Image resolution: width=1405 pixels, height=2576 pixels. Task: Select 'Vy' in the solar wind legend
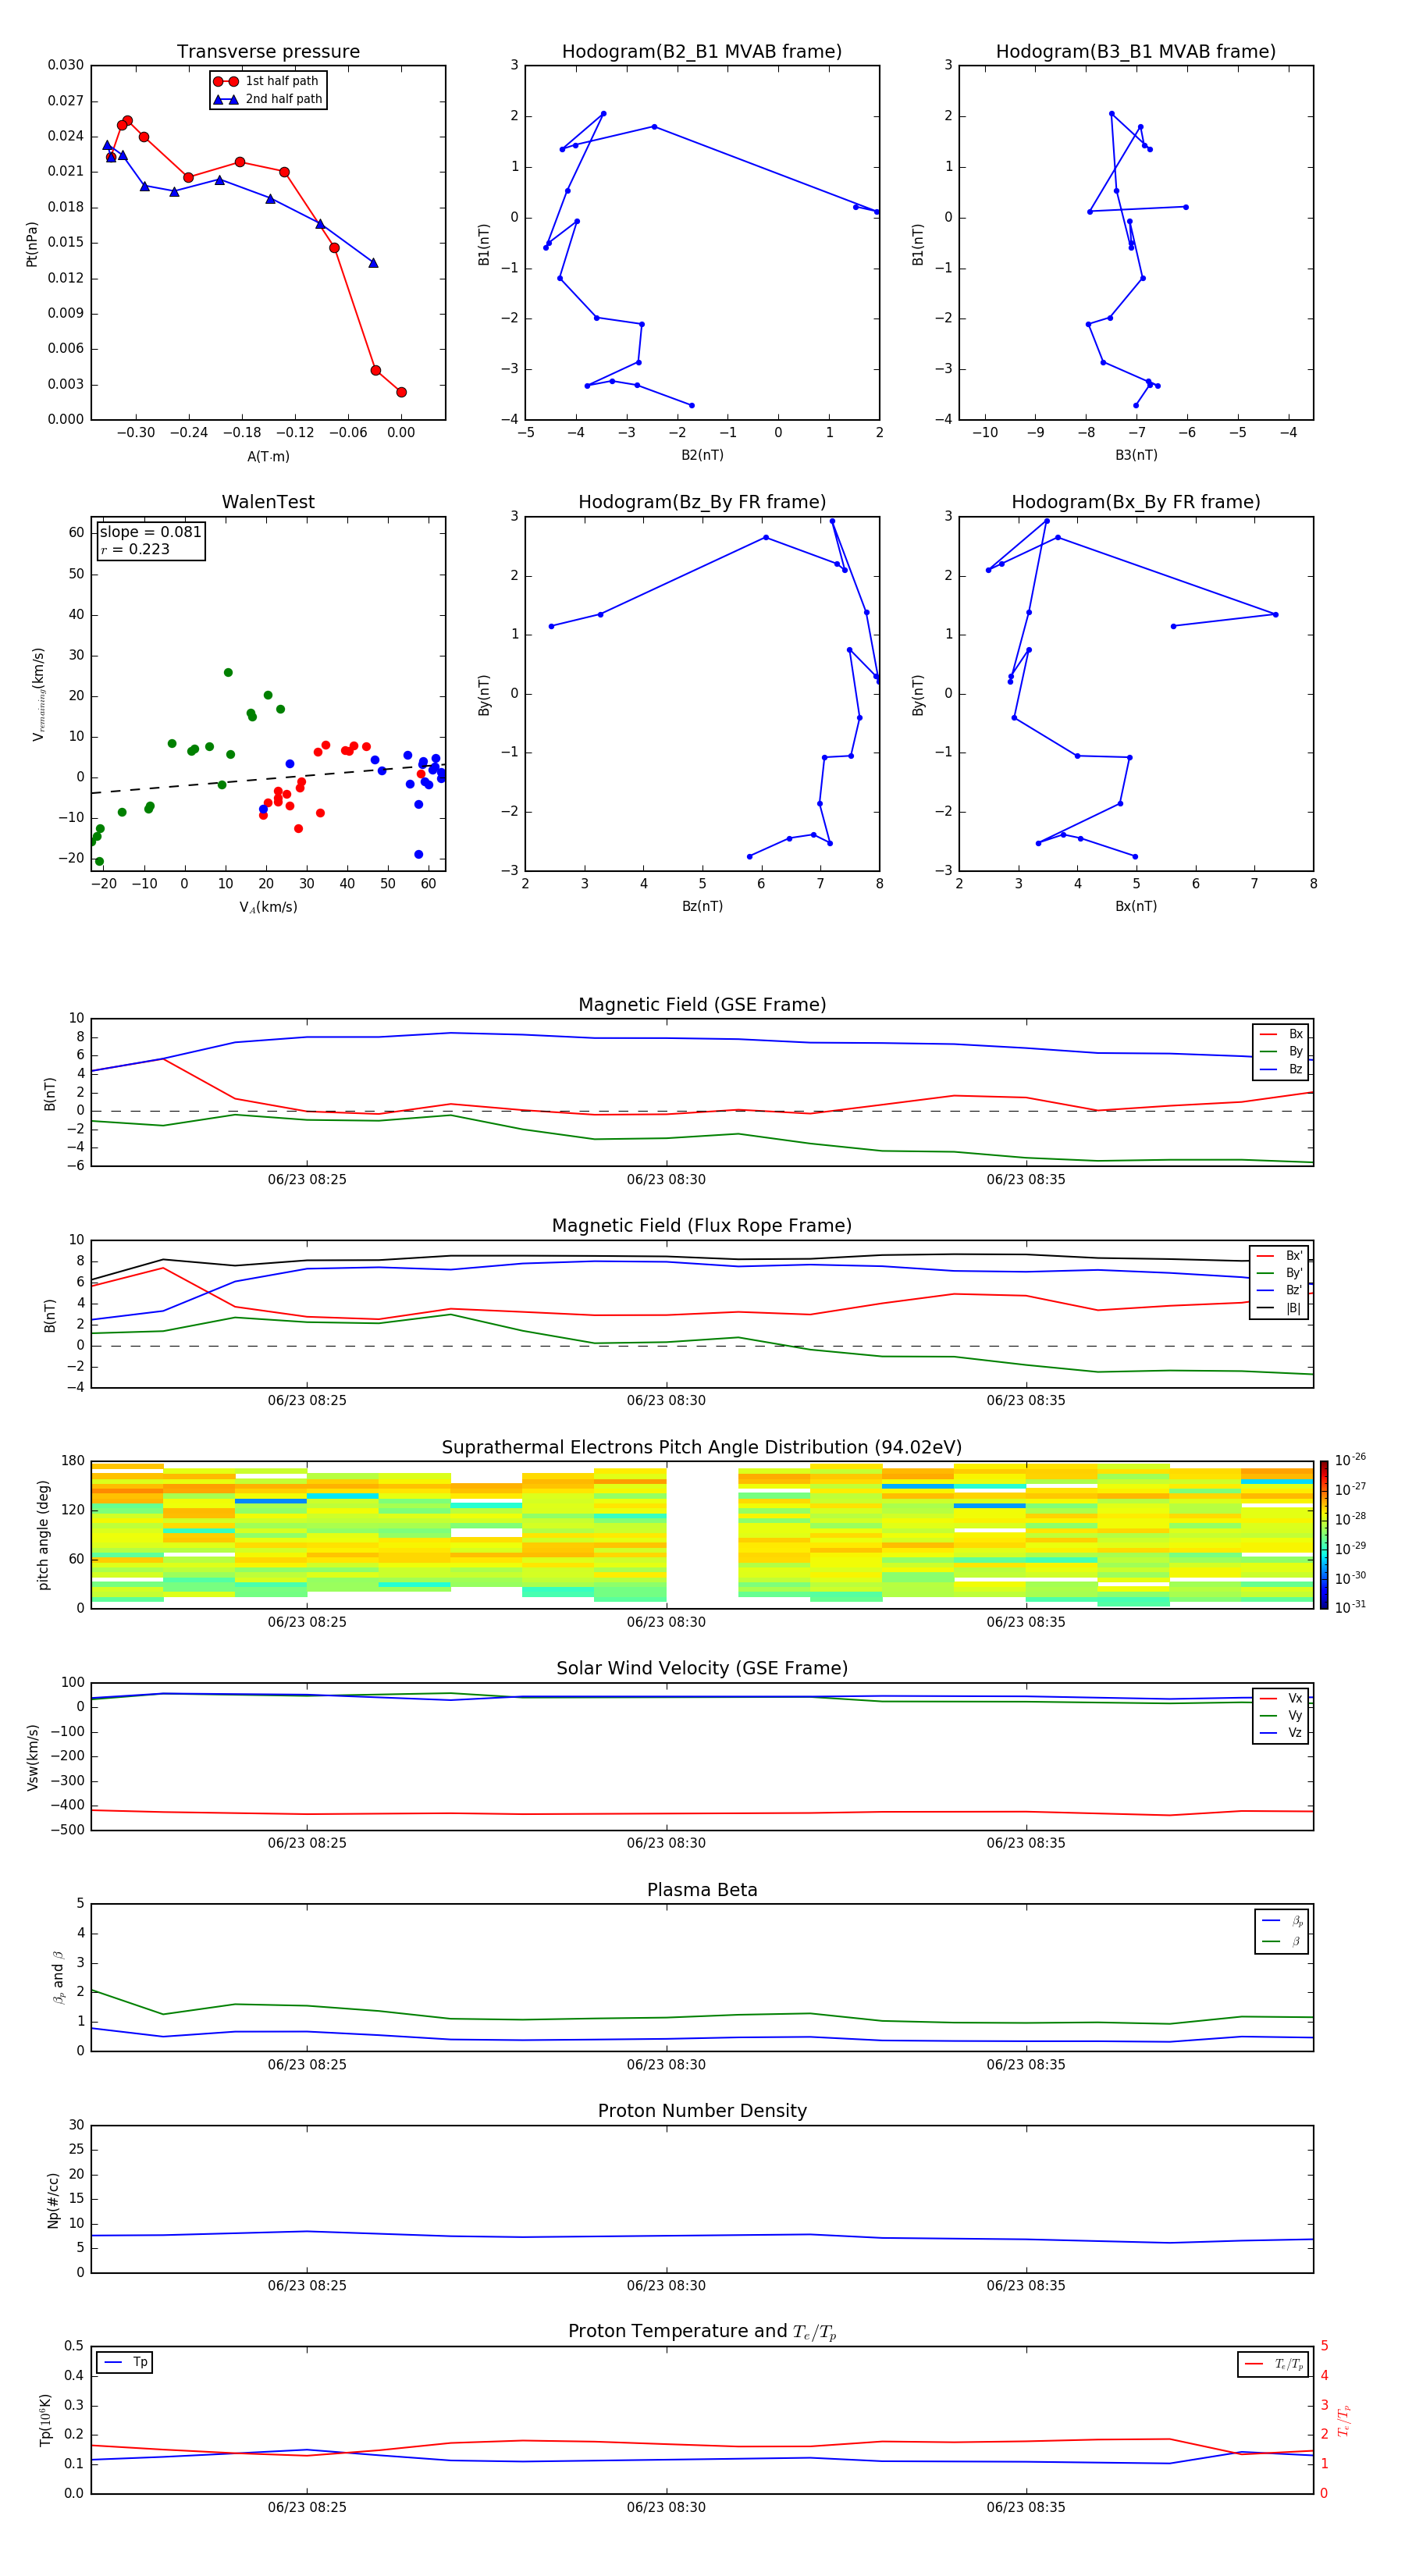1282,1715
